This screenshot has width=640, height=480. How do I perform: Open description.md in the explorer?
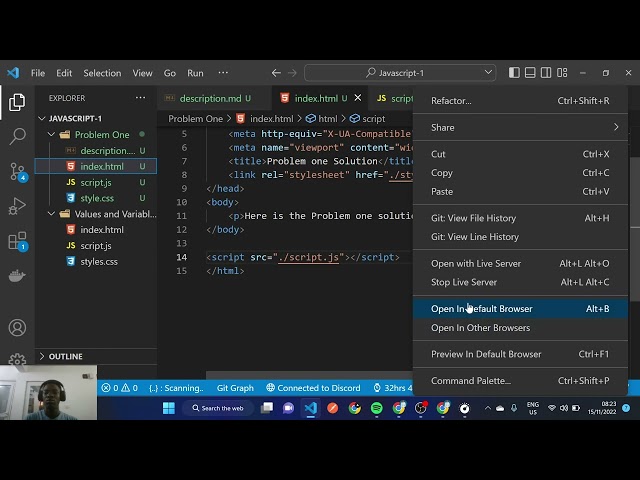coord(96,151)
